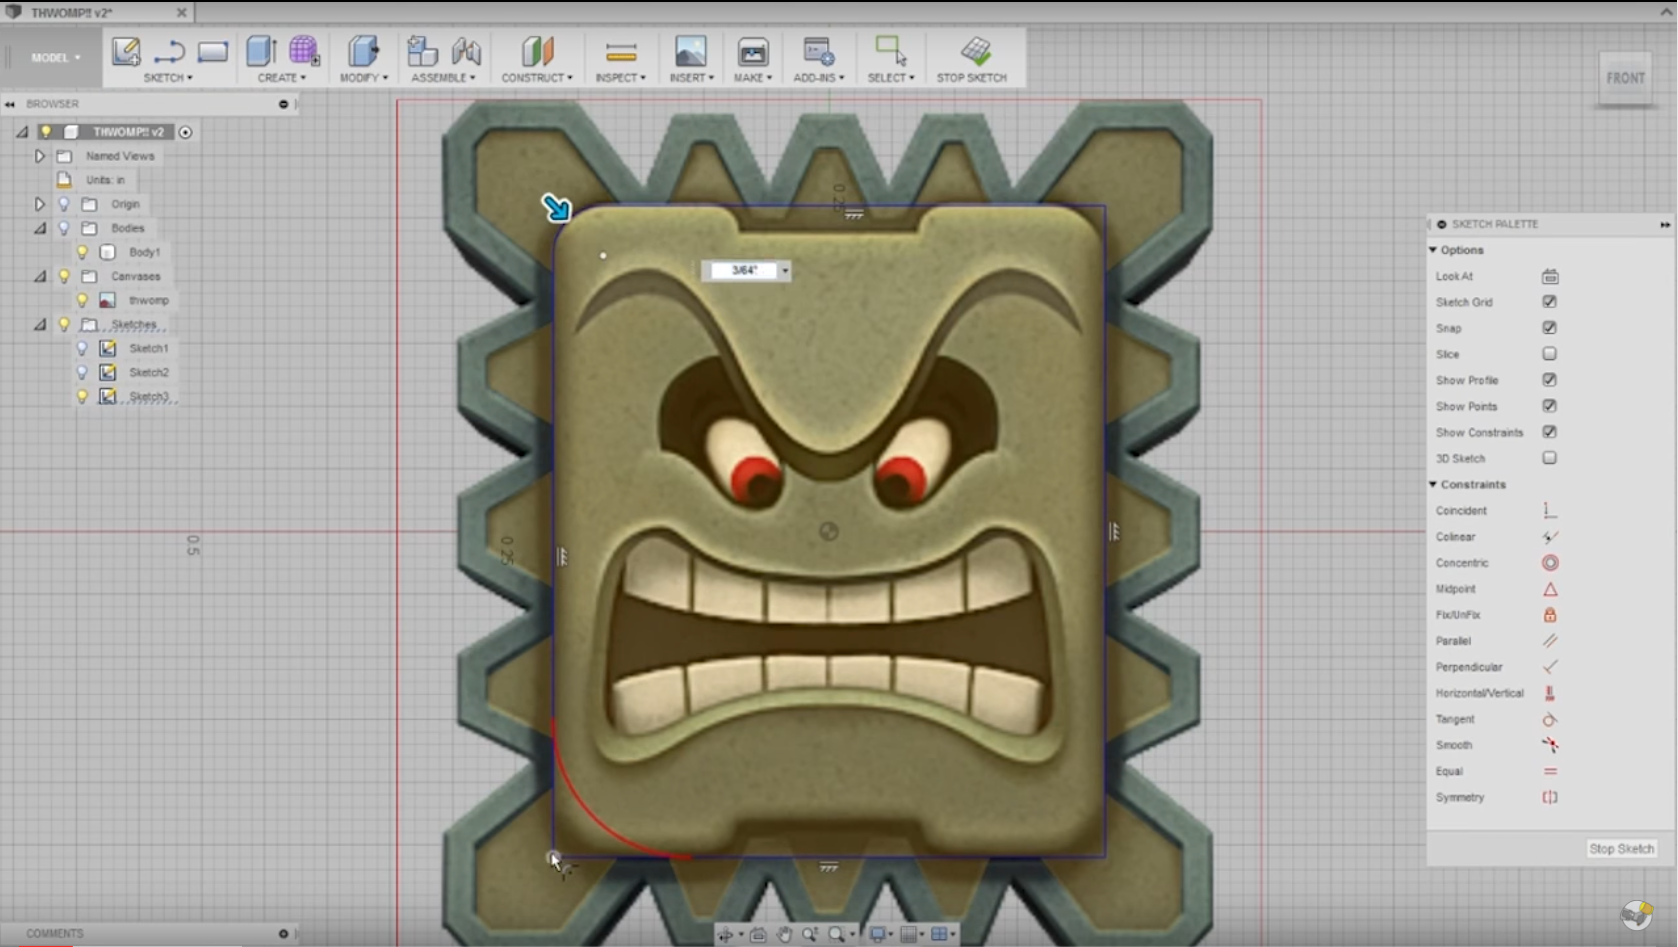Screen dimensions: 1678x947
Task: Toggle the Snap checkbox
Action: click(1549, 327)
